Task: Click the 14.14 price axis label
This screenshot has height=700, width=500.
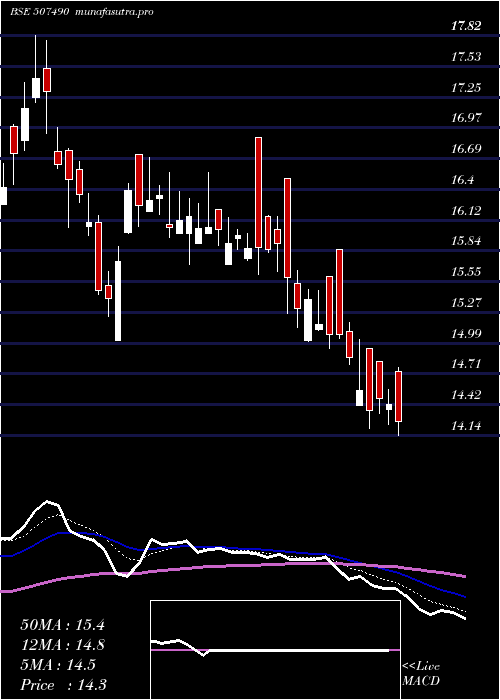Action: coord(466,425)
